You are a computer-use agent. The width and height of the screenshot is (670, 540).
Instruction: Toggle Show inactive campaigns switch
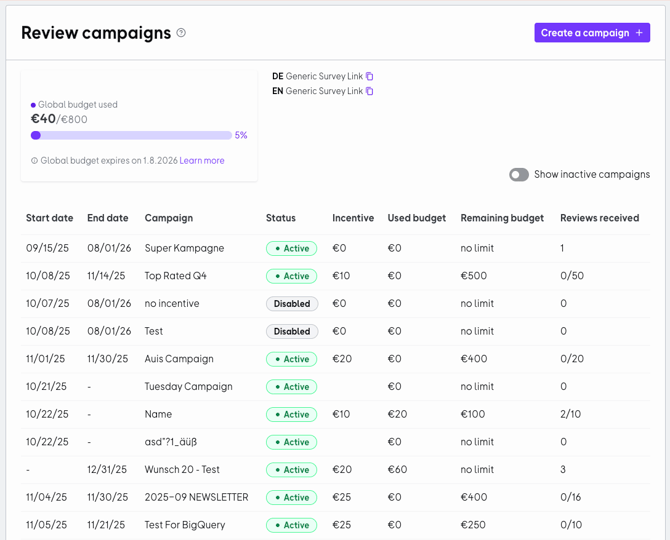[518, 174]
